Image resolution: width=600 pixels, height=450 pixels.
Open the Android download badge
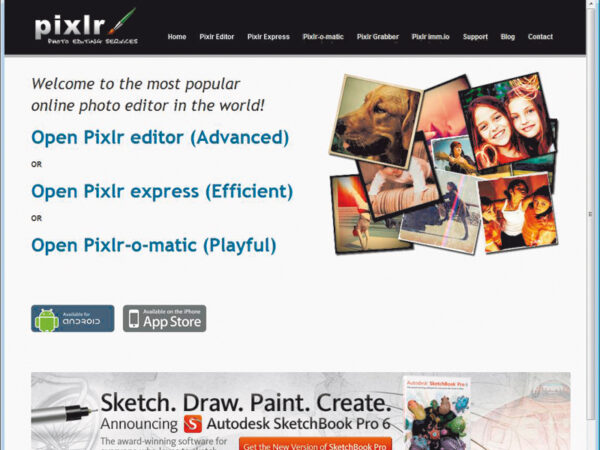[x=73, y=318]
